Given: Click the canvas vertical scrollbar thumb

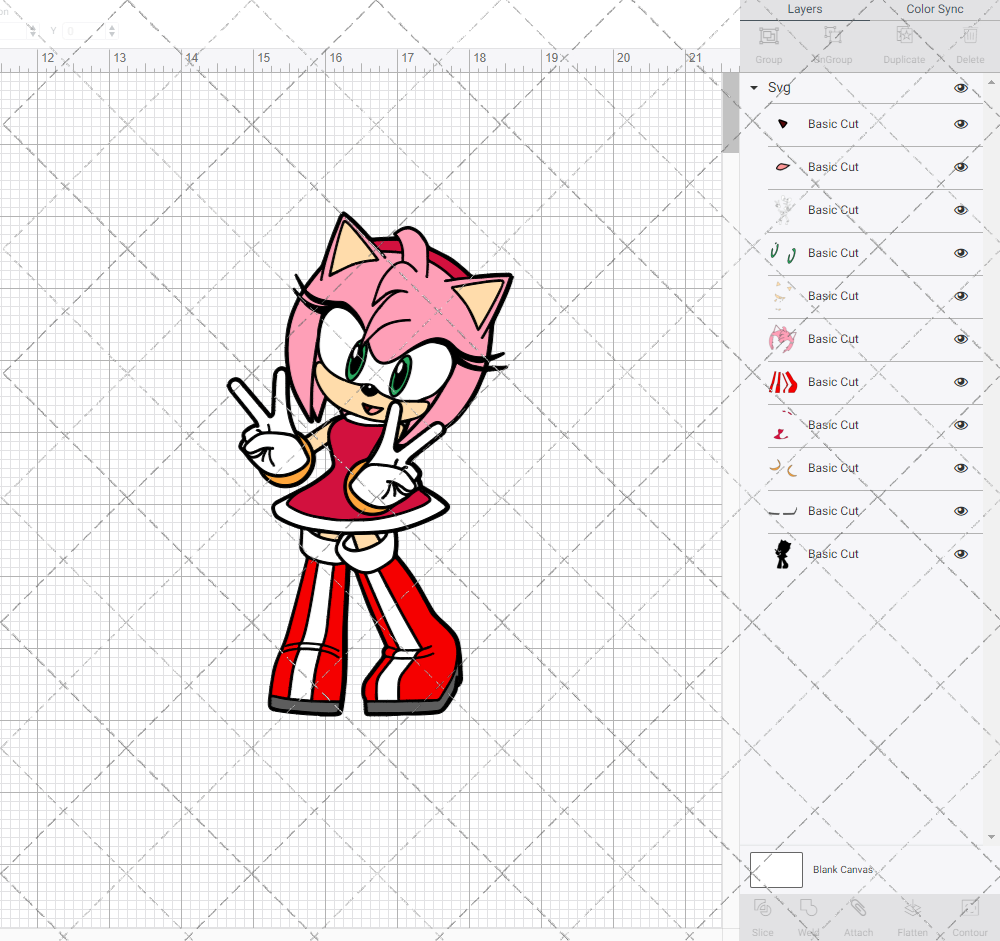Looking at the screenshot, I should coord(730,112).
